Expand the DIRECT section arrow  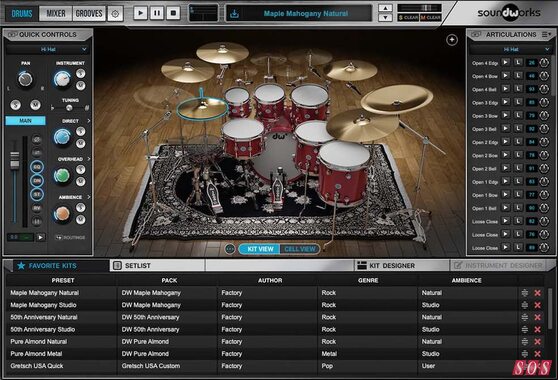point(89,121)
